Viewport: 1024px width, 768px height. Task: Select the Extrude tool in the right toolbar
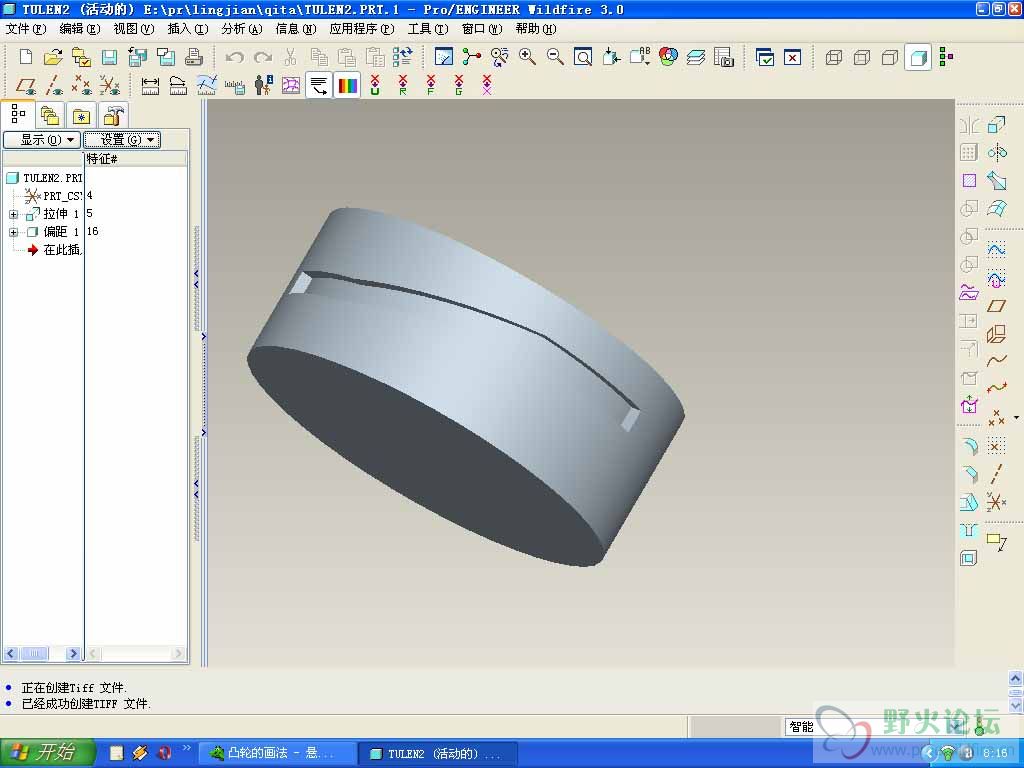[x=997, y=124]
